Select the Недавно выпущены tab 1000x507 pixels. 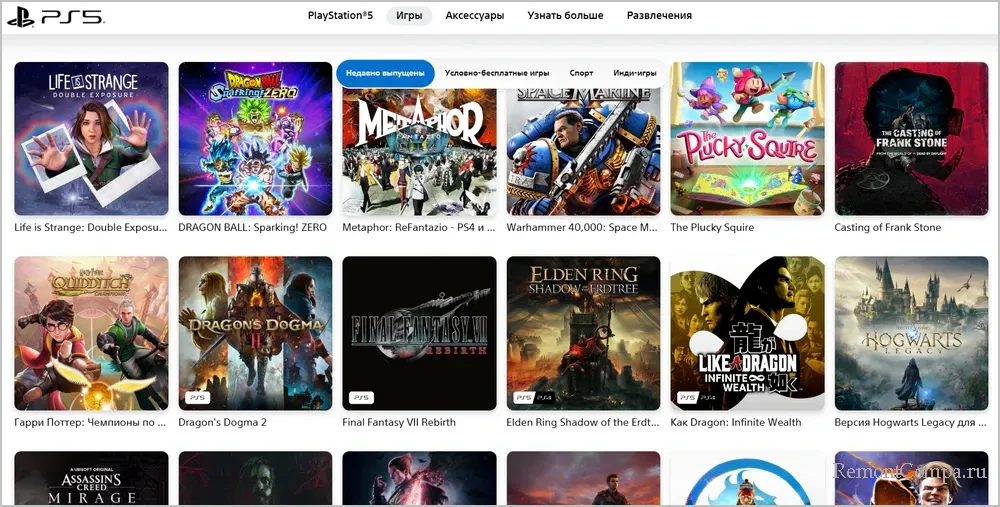coord(385,73)
